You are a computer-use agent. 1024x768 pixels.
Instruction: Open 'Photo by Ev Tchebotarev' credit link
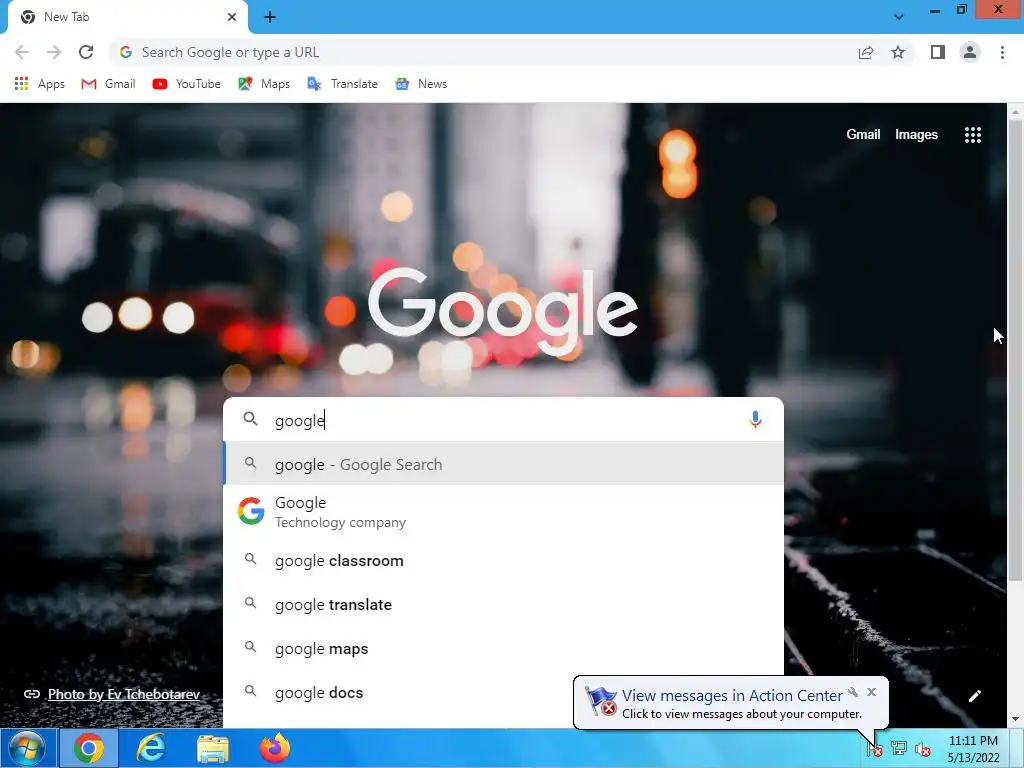[124, 694]
